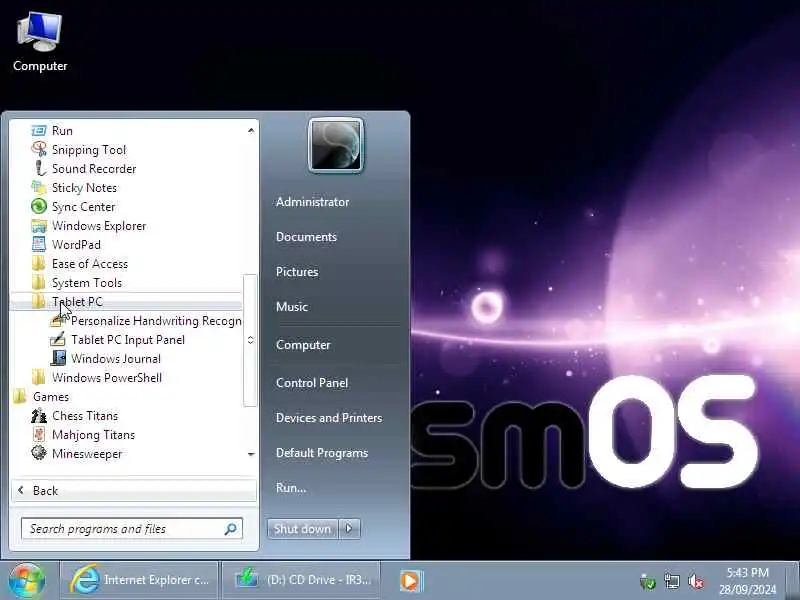The height and width of the screenshot is (600, 800).
Task: Open Administrator personal folder
Action: [x=312, y=202]
